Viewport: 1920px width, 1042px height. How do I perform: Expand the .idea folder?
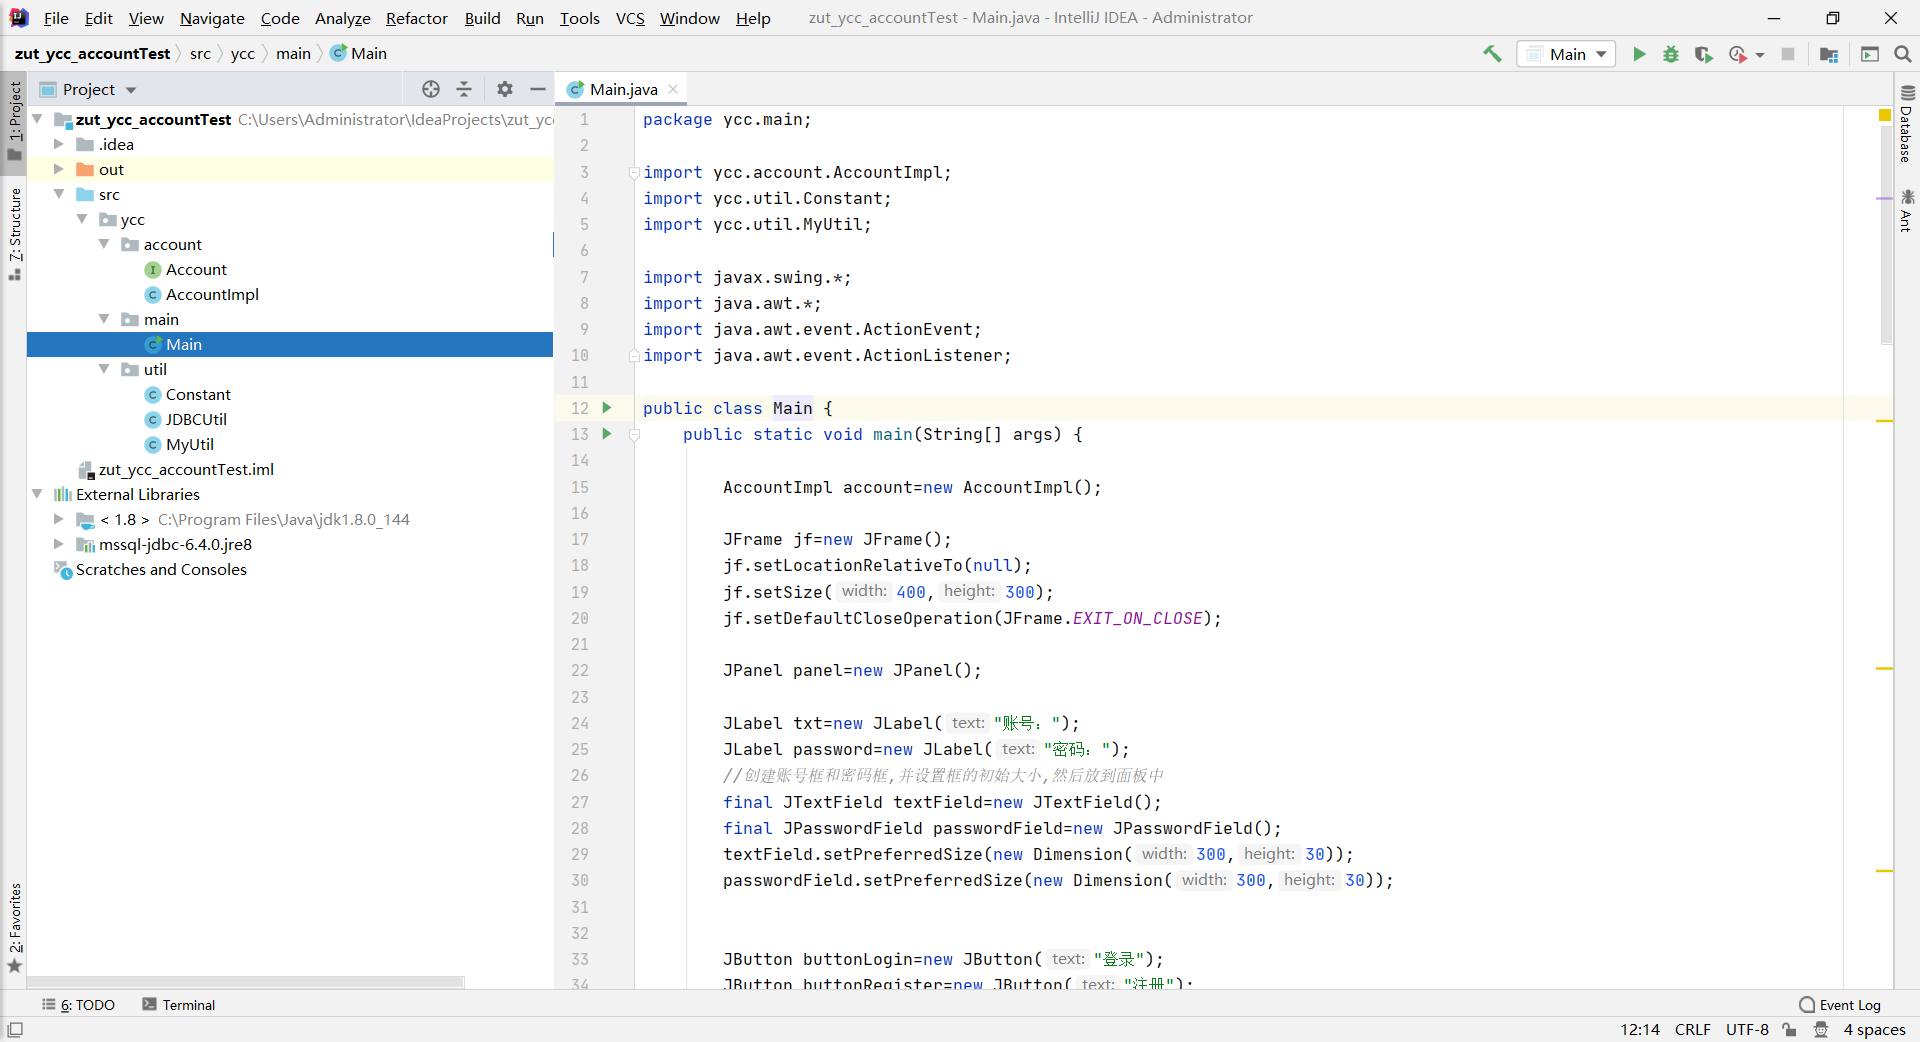pyautogui.click(x=58, y=144)
